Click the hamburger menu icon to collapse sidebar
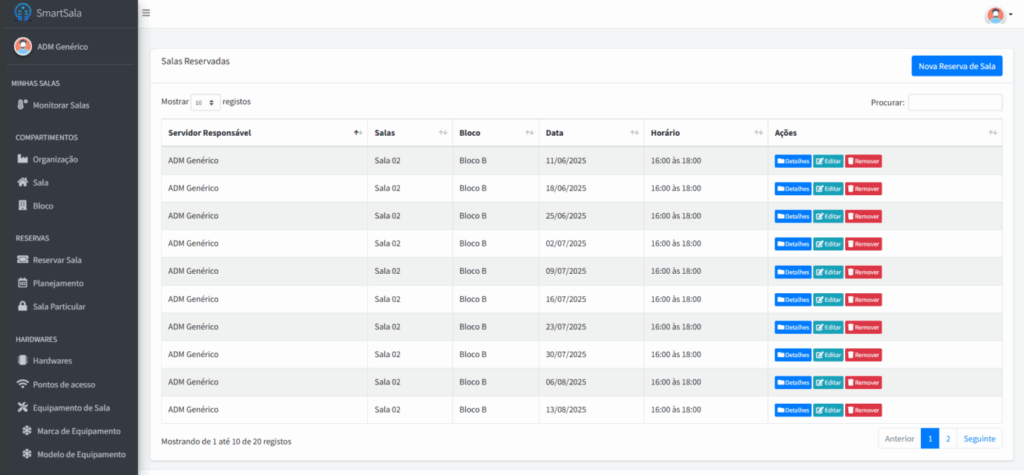Image resolution: width=1024 pixels, height=475 pixels. click(x=146, y=13)
